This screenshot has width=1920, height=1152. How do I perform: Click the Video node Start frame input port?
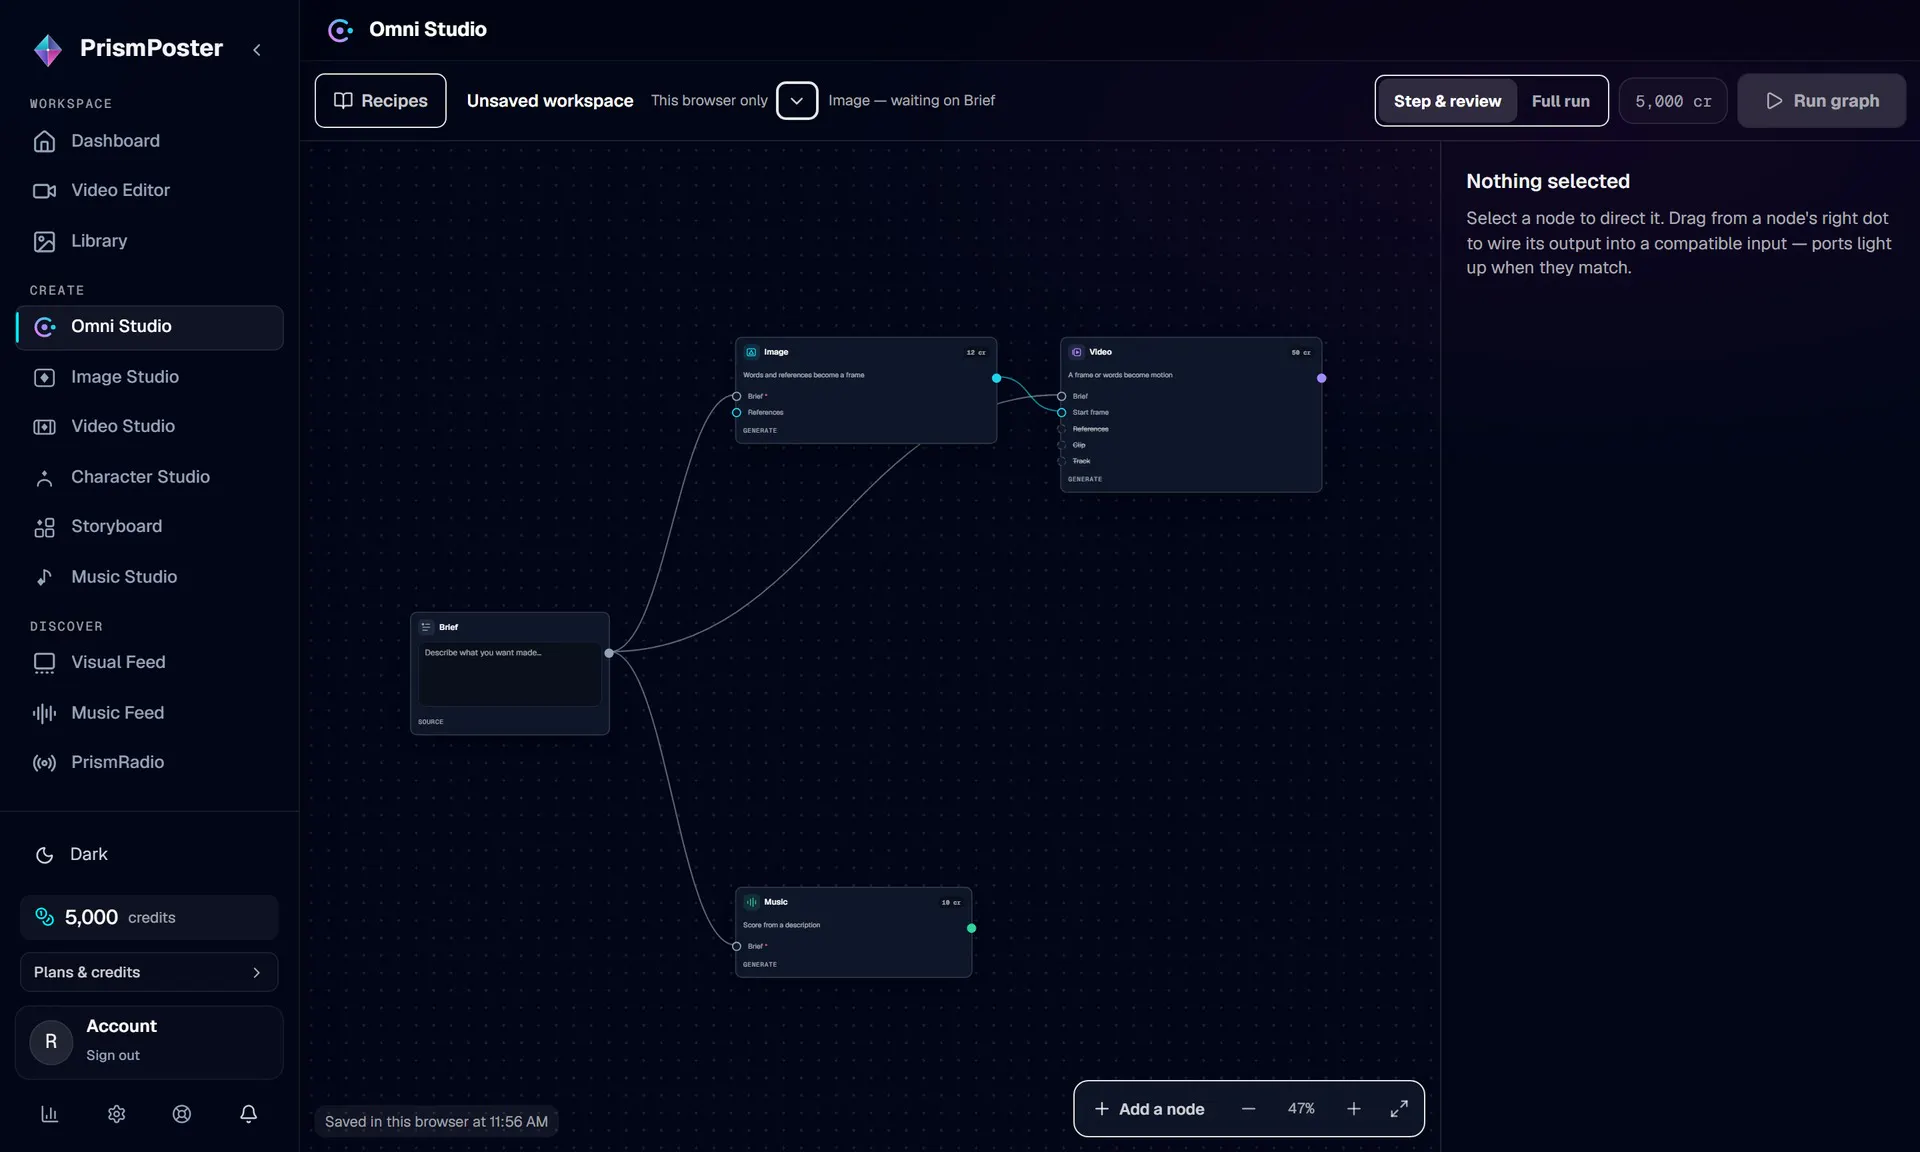(1062, 412)
